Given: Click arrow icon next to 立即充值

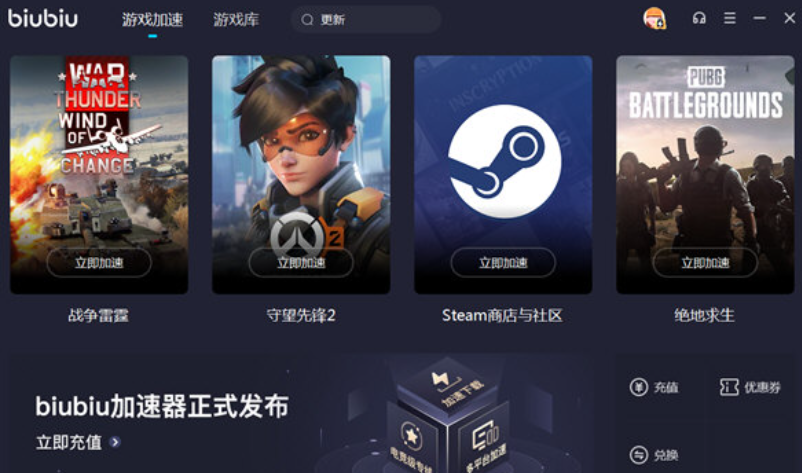Looking at the screenshot, I should (115, 442).
